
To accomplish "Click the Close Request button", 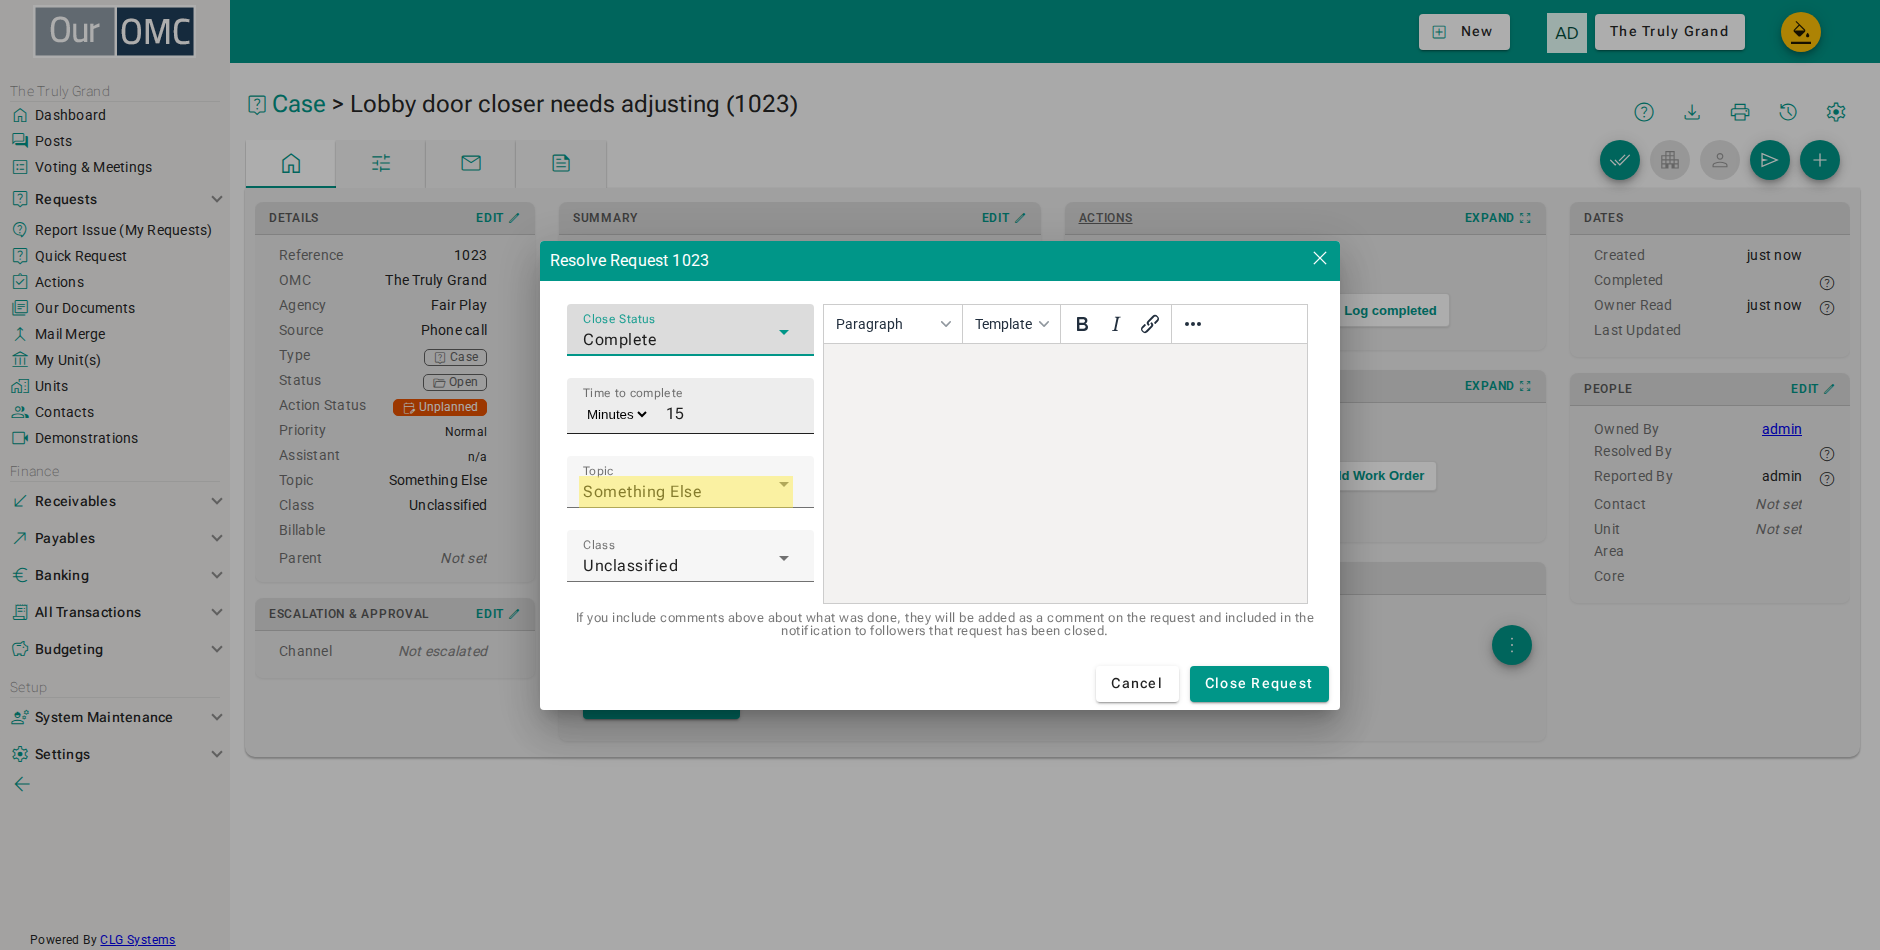I will (x=1259, y=684).
